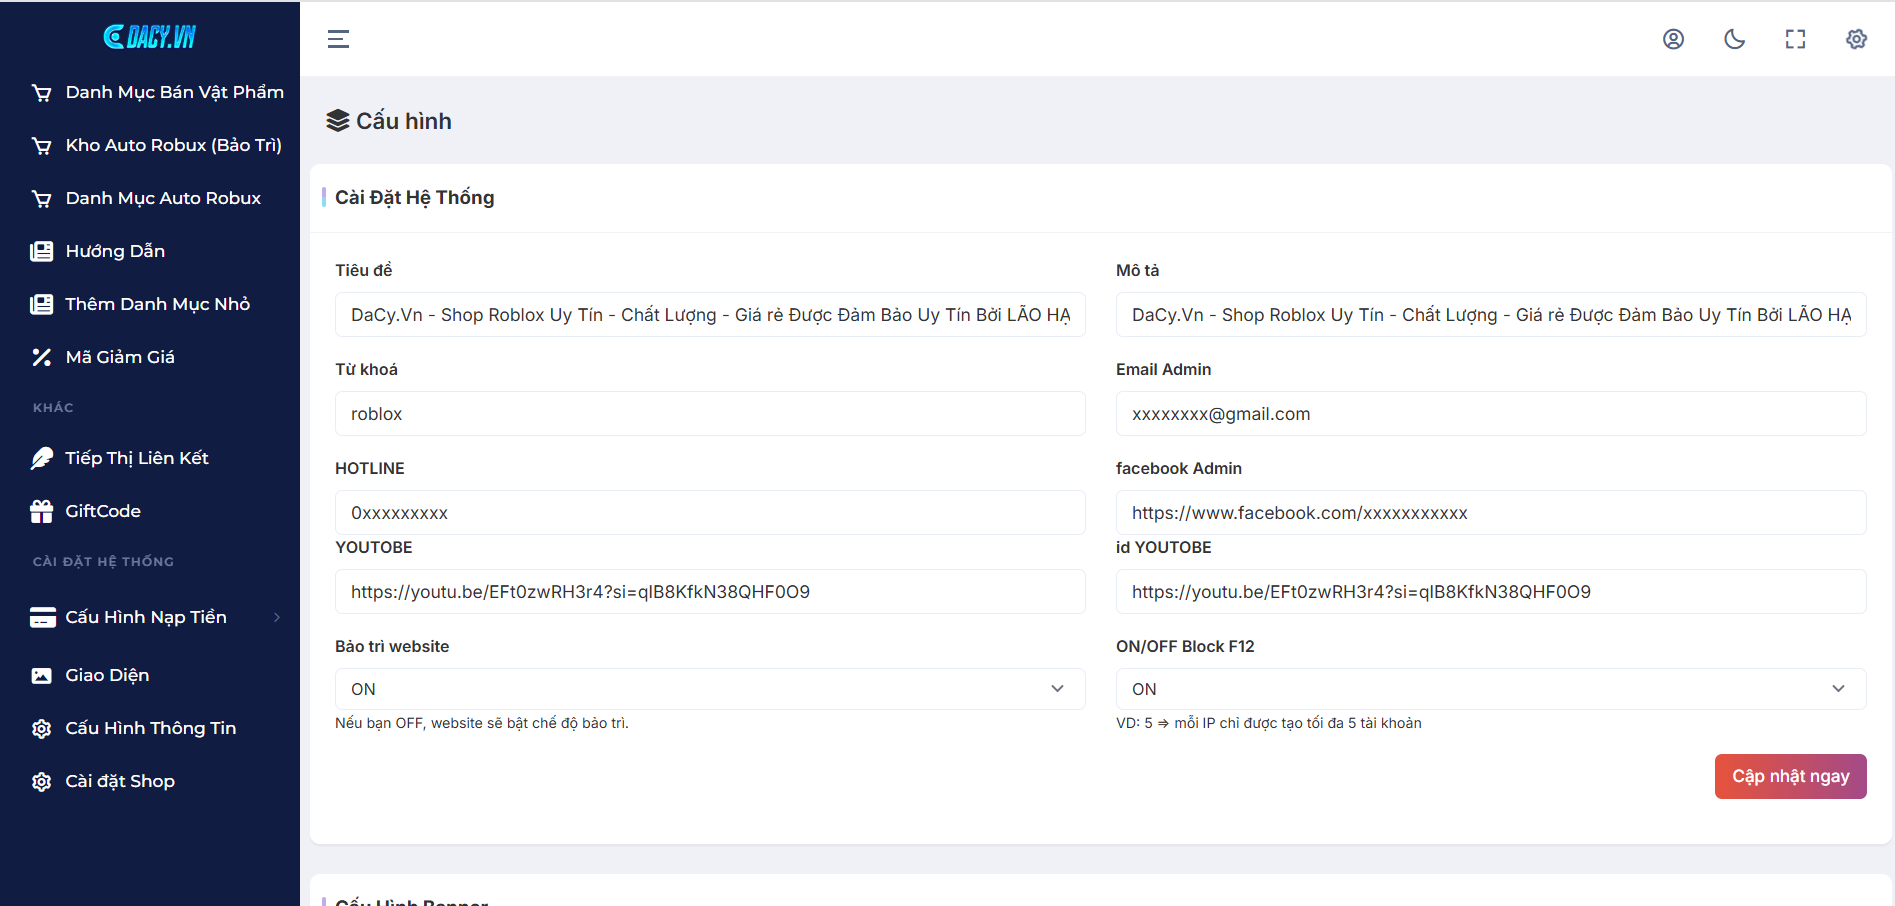Toggle the hamburger sidebar menu icon
This screenshot has height=906, width=1895.
click(338, 39)
